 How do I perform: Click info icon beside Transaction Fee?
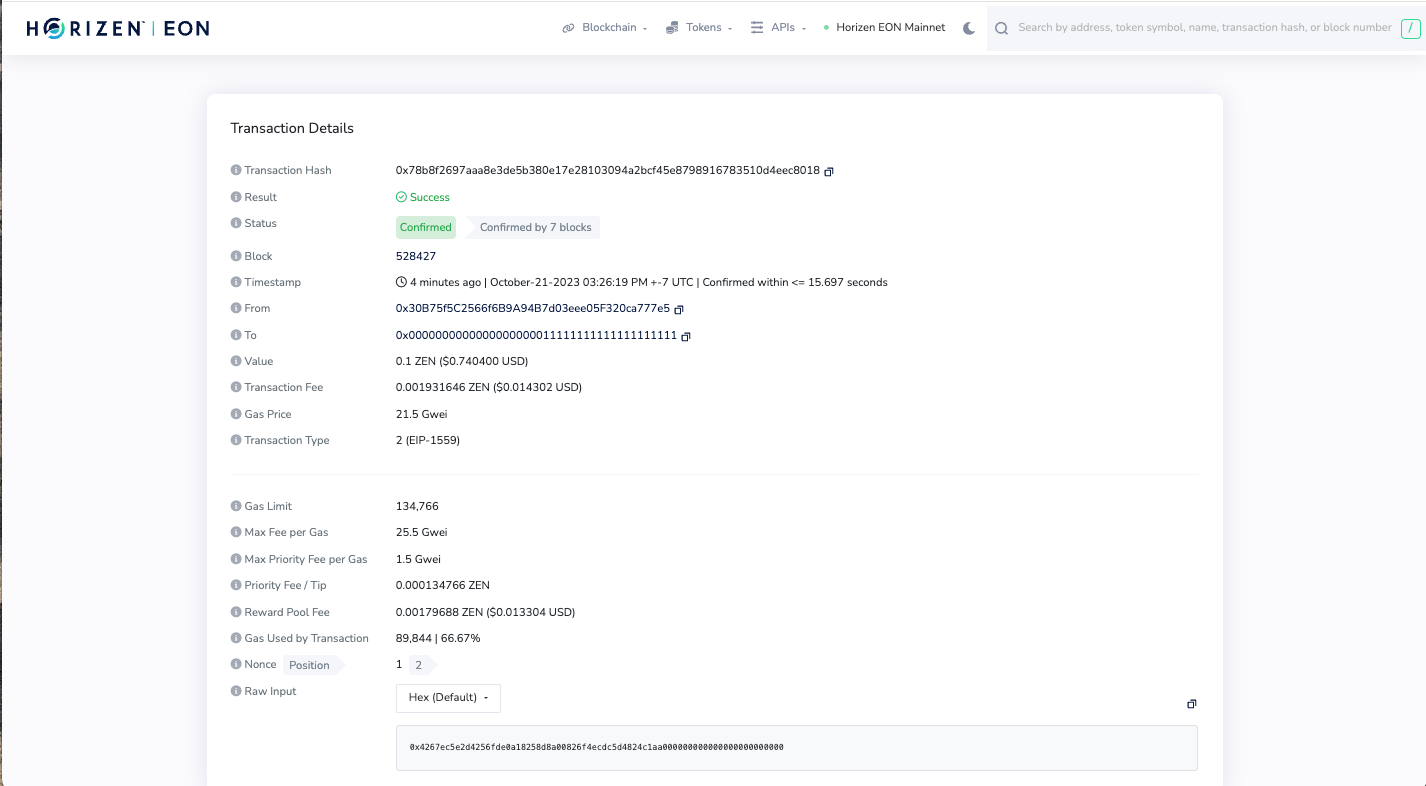[x=236, y=387]
